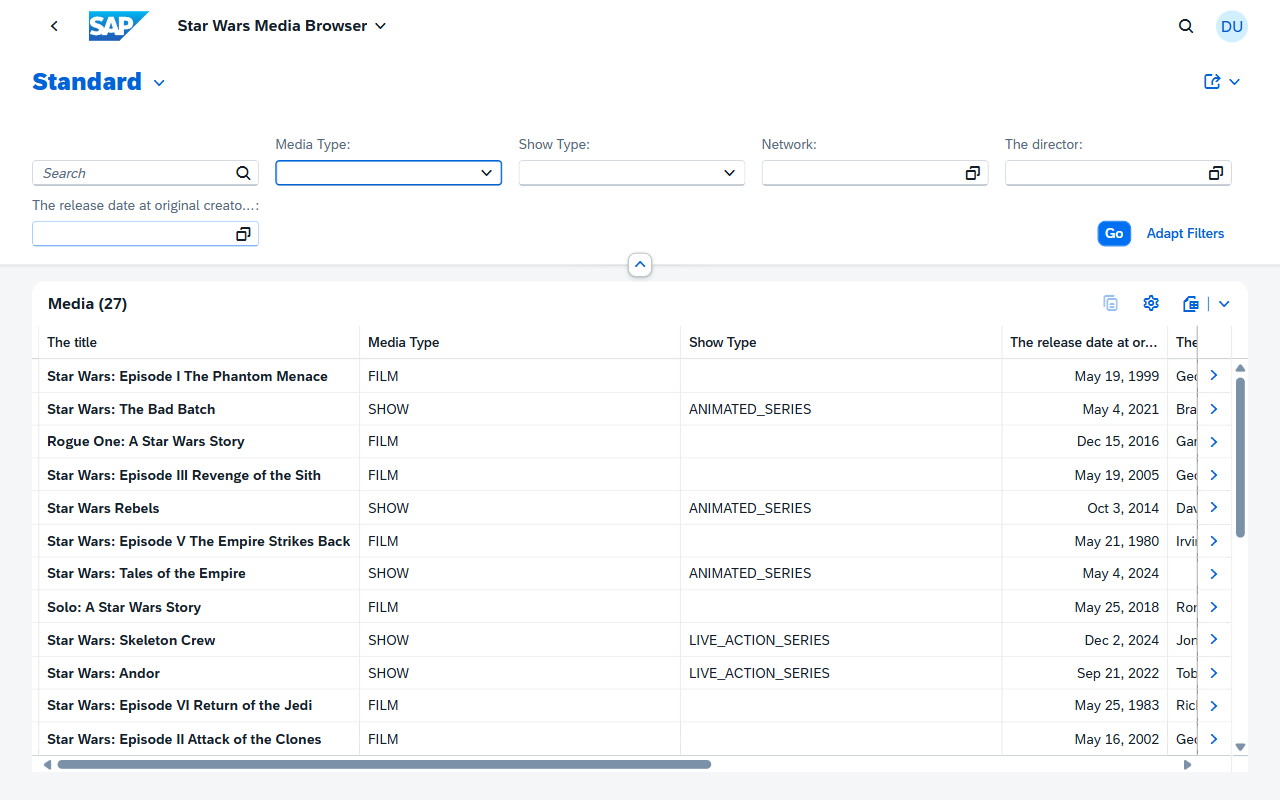1280x800 pixels.
Task: Click the search icon inside Search field
Action: point(243,173)
